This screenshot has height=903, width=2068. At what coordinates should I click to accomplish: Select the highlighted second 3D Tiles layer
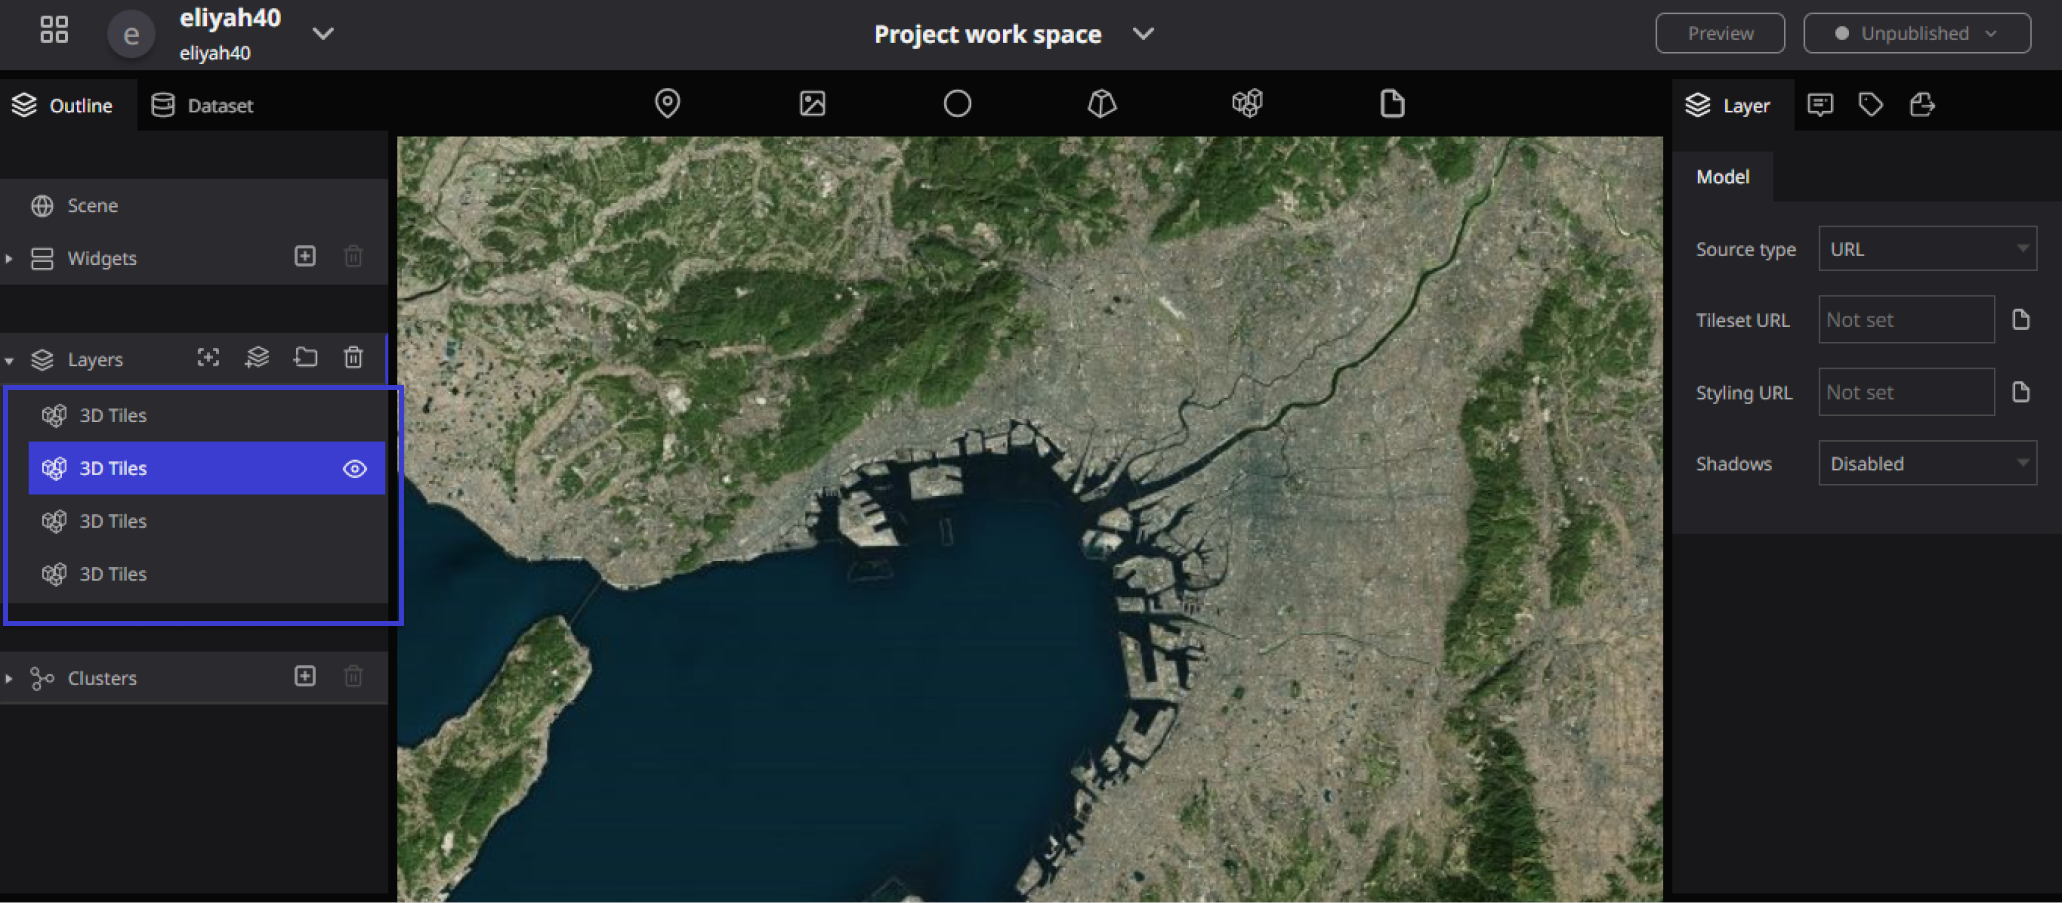click(207, 468)
